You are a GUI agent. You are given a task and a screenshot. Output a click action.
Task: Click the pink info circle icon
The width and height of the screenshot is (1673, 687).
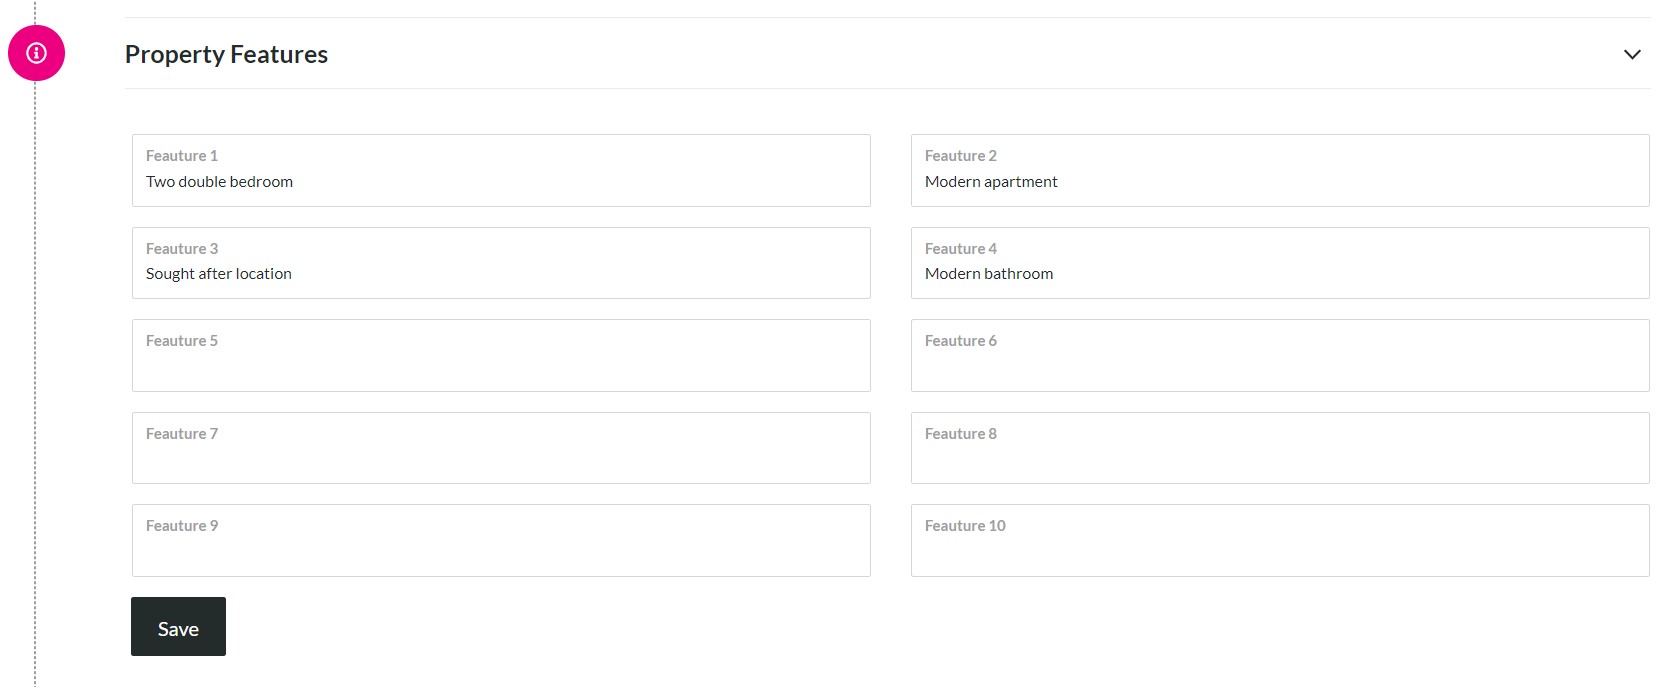(36, 53)
